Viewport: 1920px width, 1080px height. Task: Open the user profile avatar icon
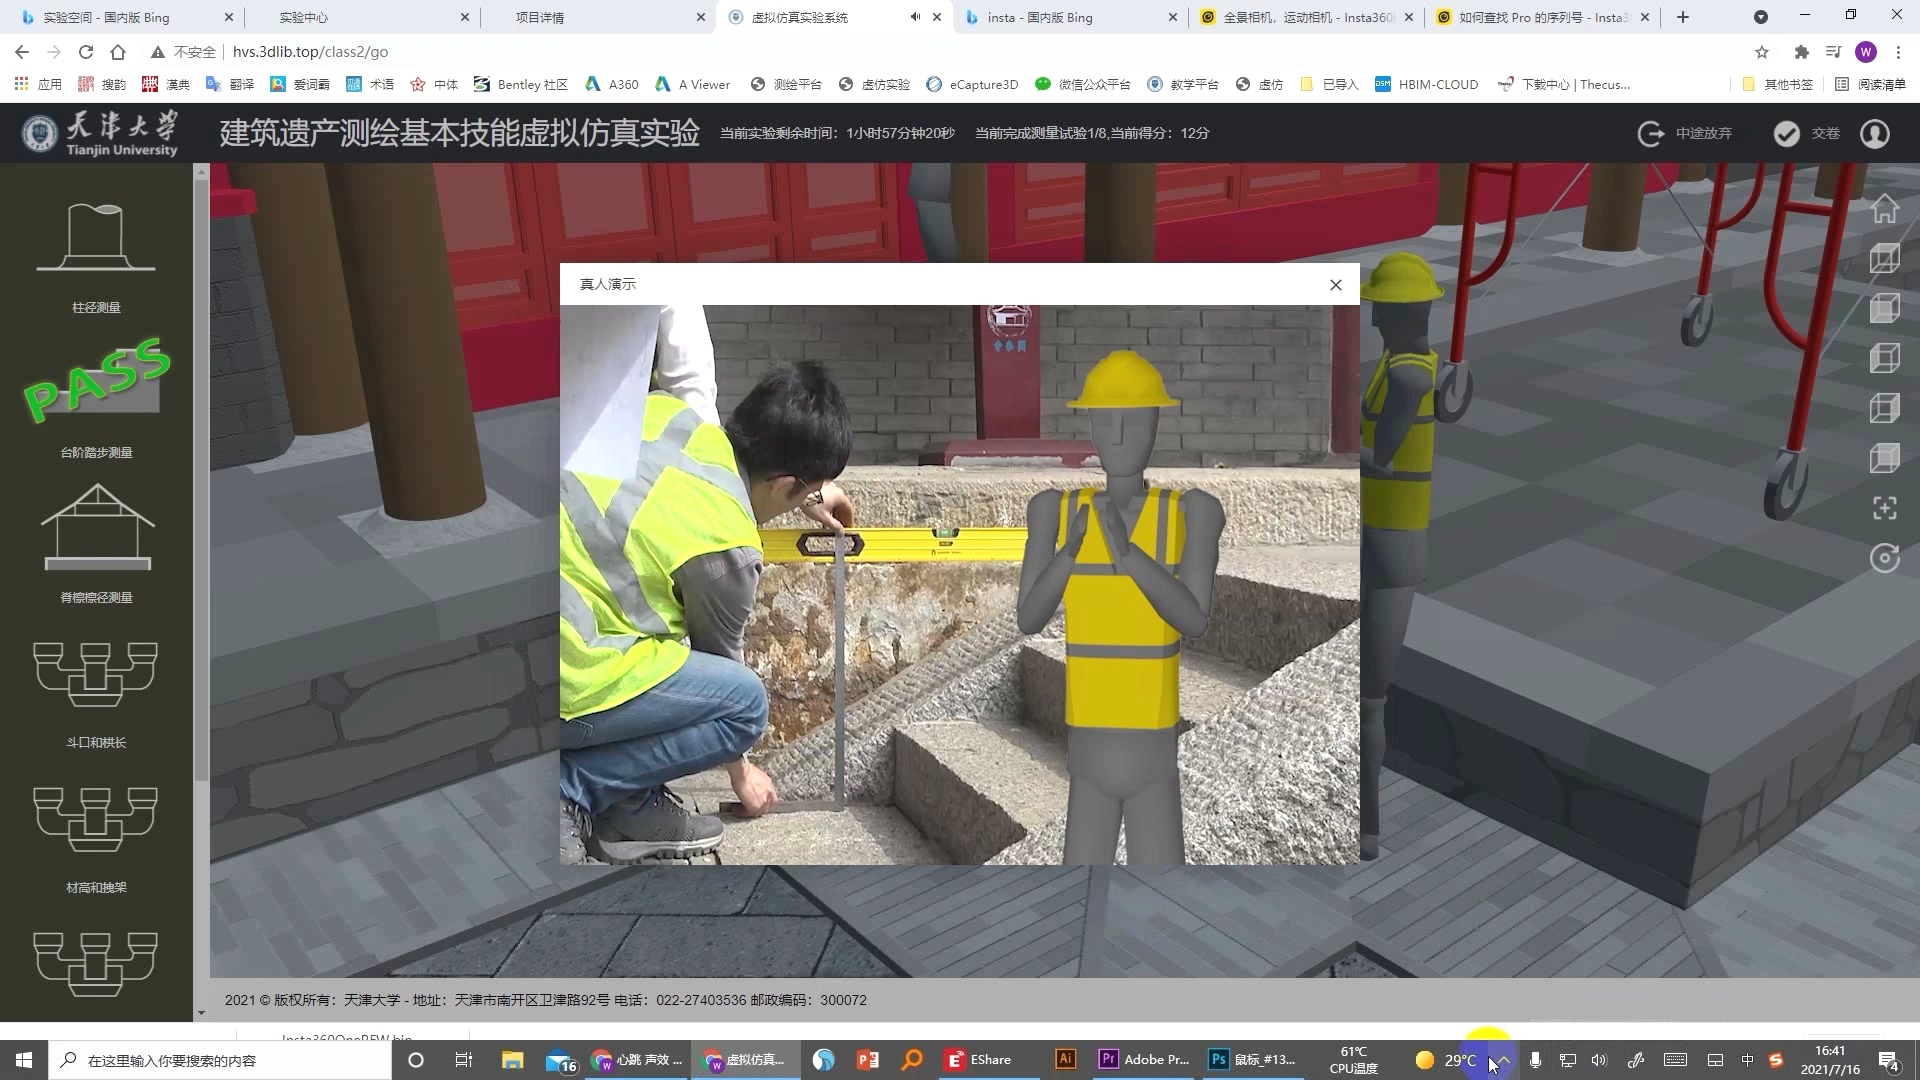[1874, 133]
